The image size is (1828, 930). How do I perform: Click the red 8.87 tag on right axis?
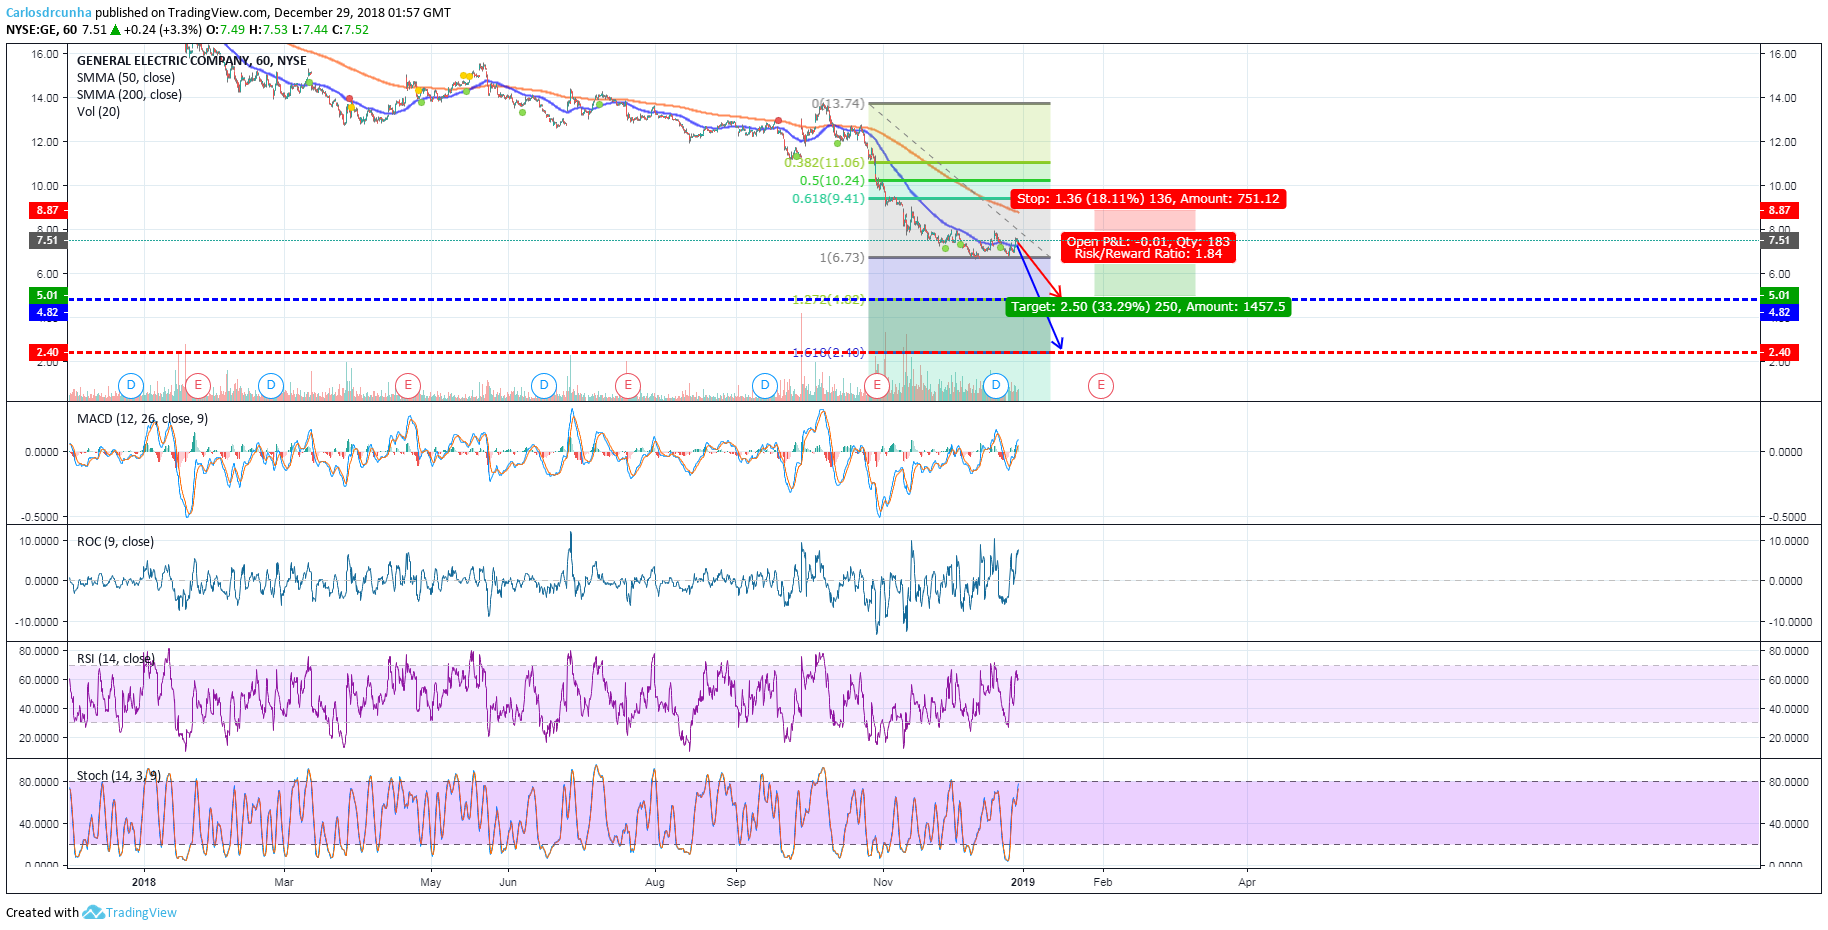(1779, 211)
